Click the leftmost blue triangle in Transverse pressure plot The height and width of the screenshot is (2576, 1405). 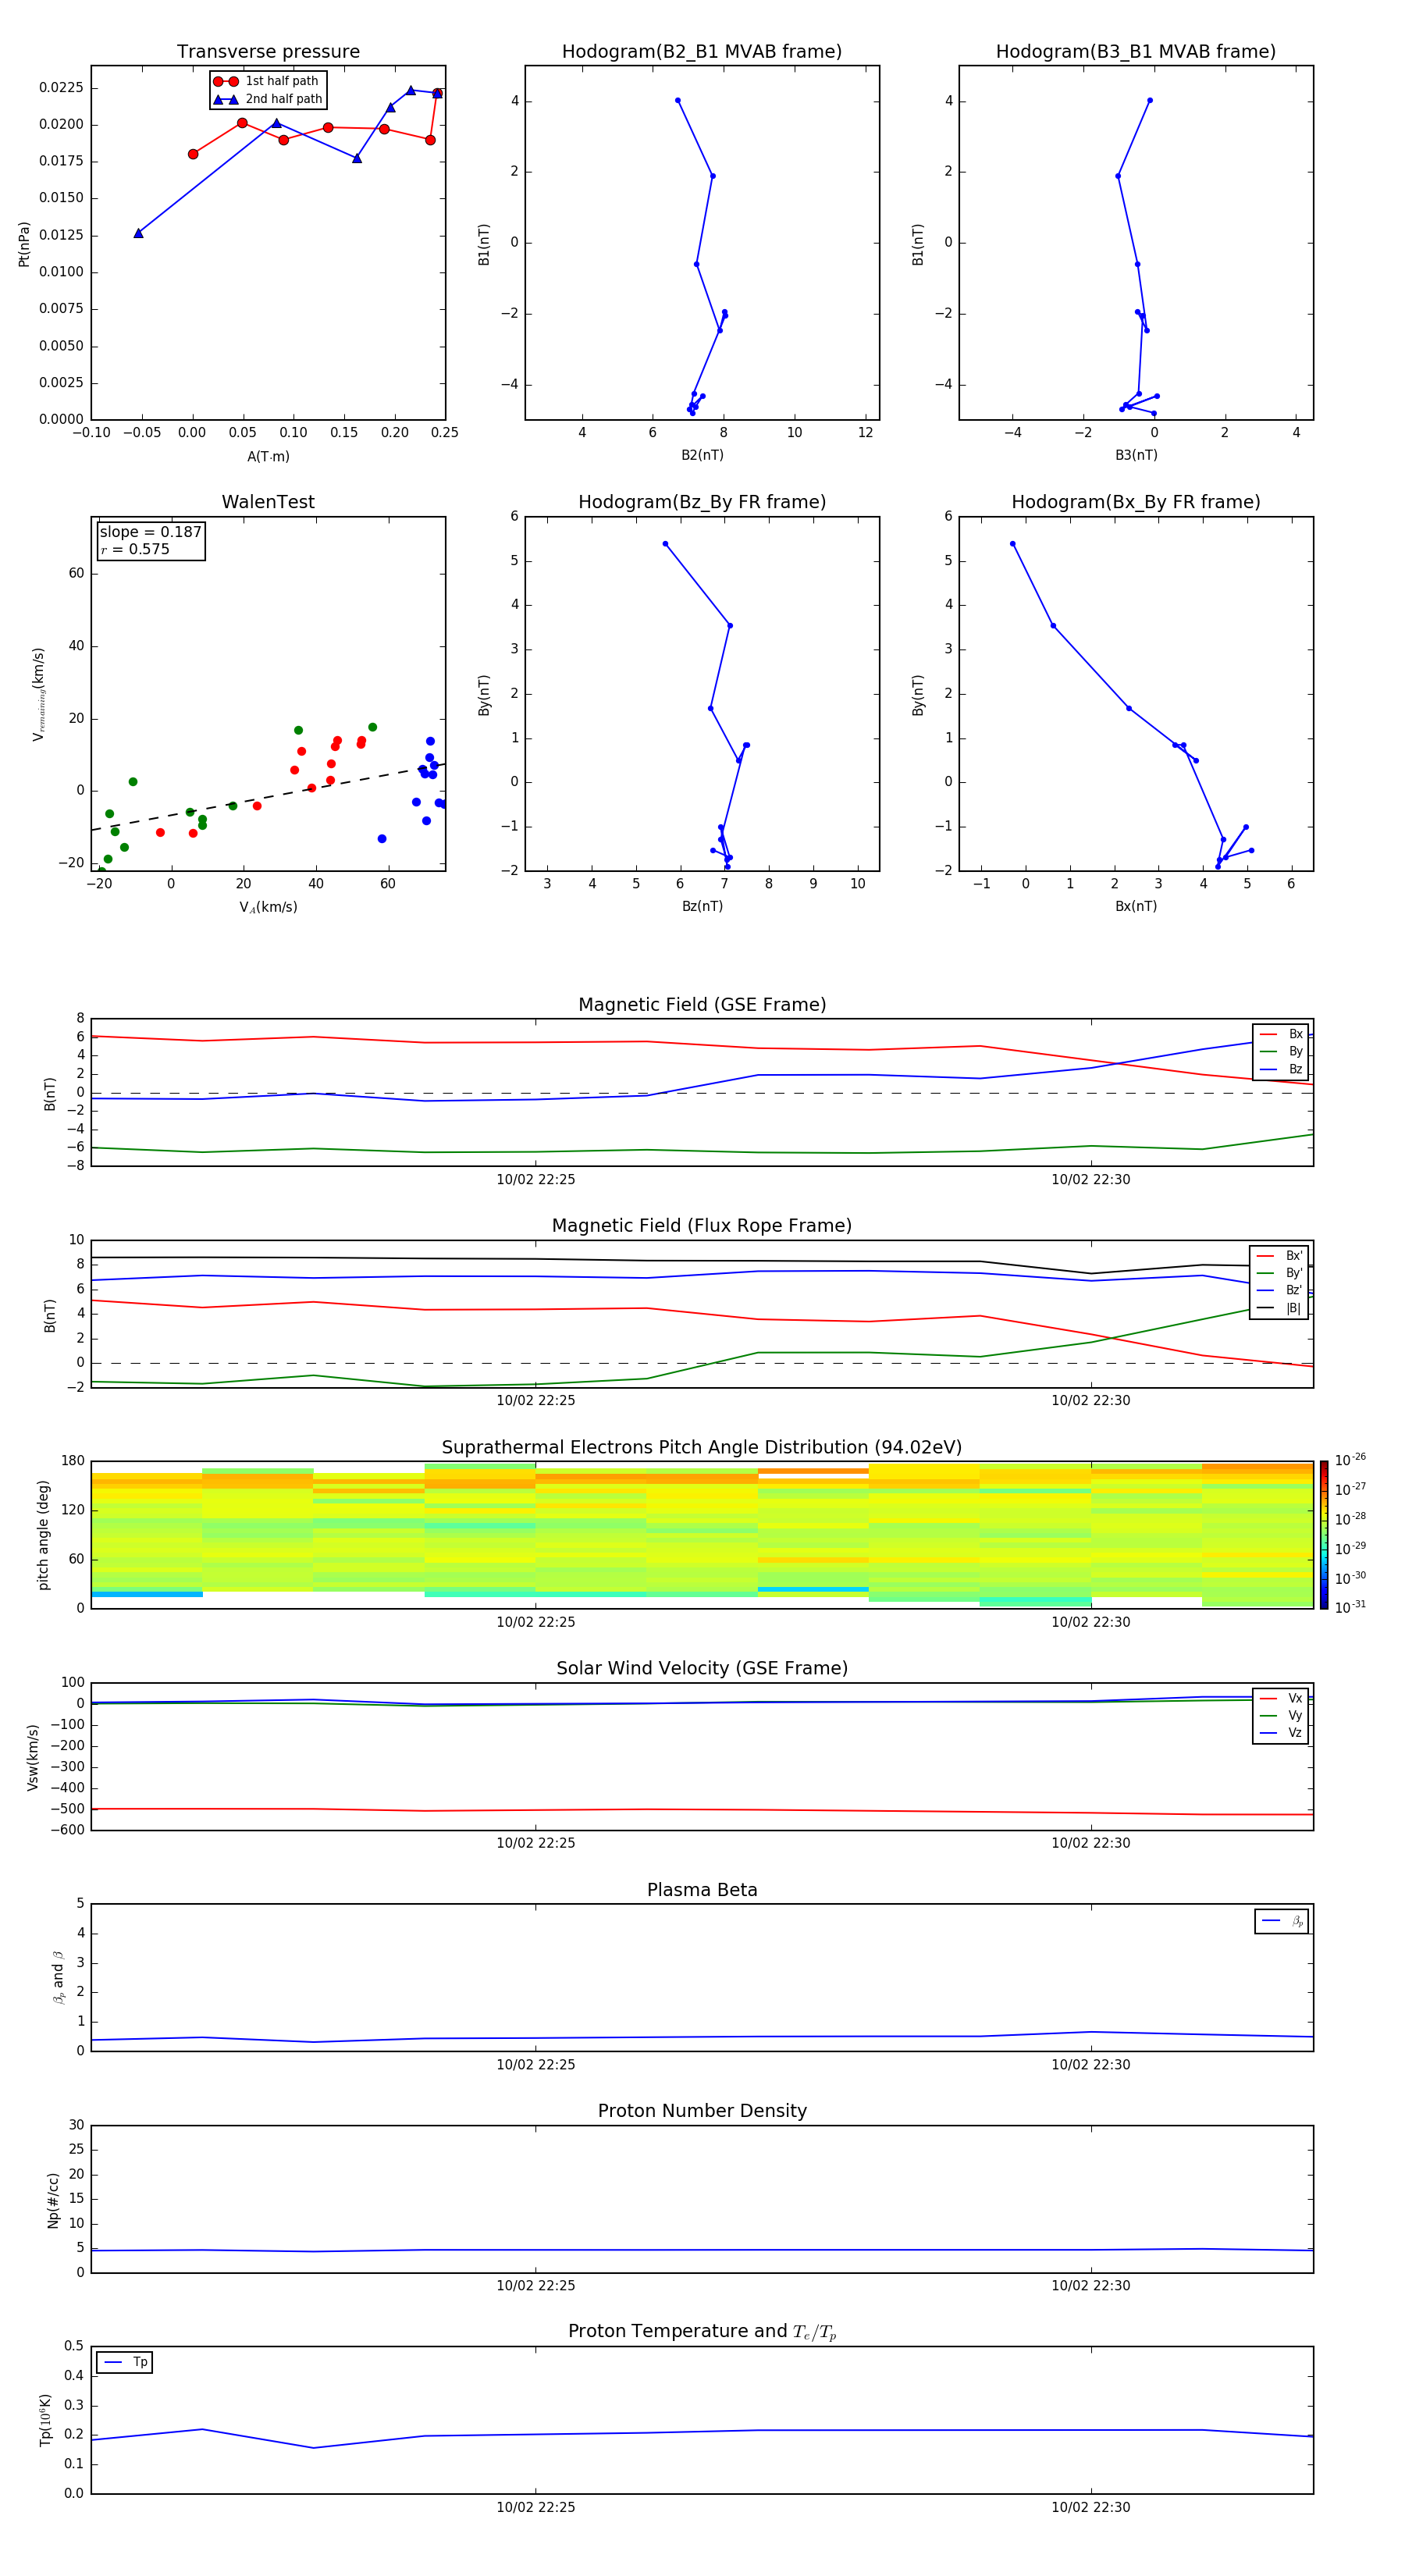(138, 233)
